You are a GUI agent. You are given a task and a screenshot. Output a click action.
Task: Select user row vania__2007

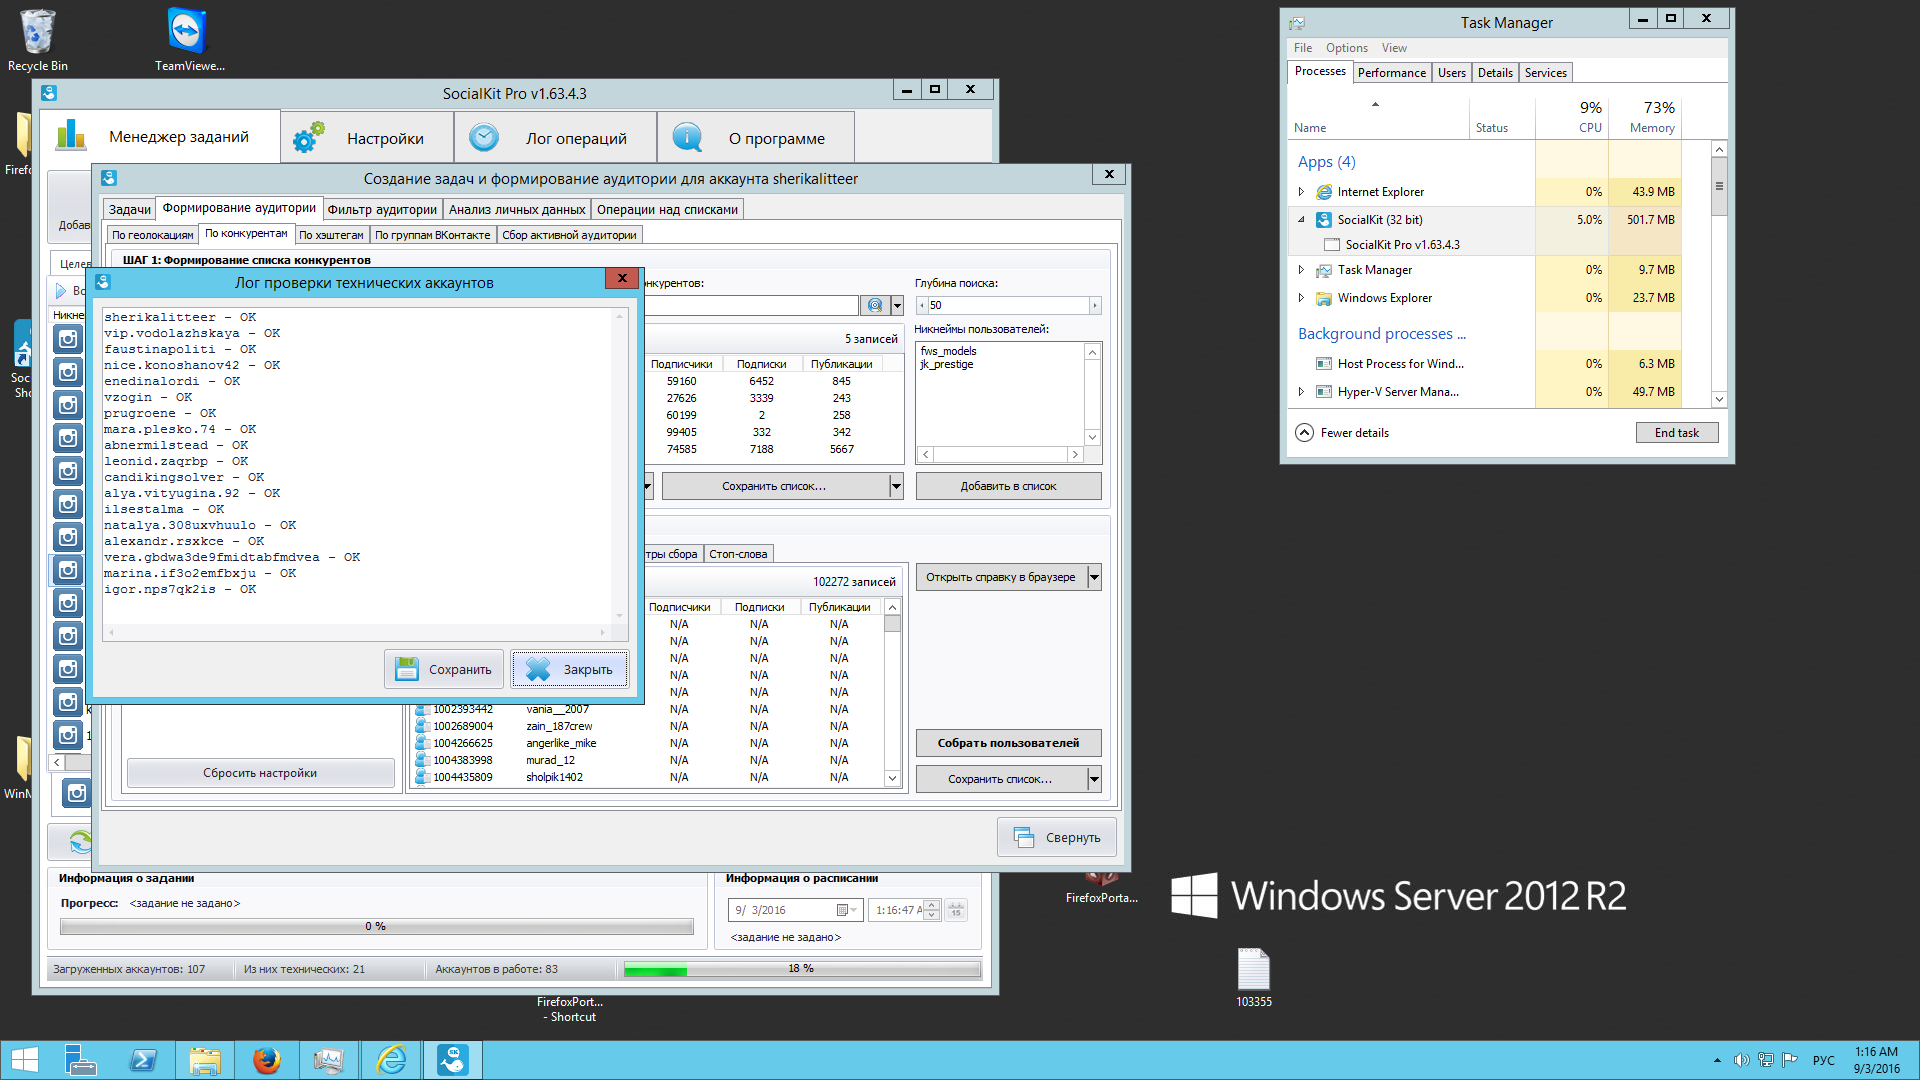tap(648, 709)
